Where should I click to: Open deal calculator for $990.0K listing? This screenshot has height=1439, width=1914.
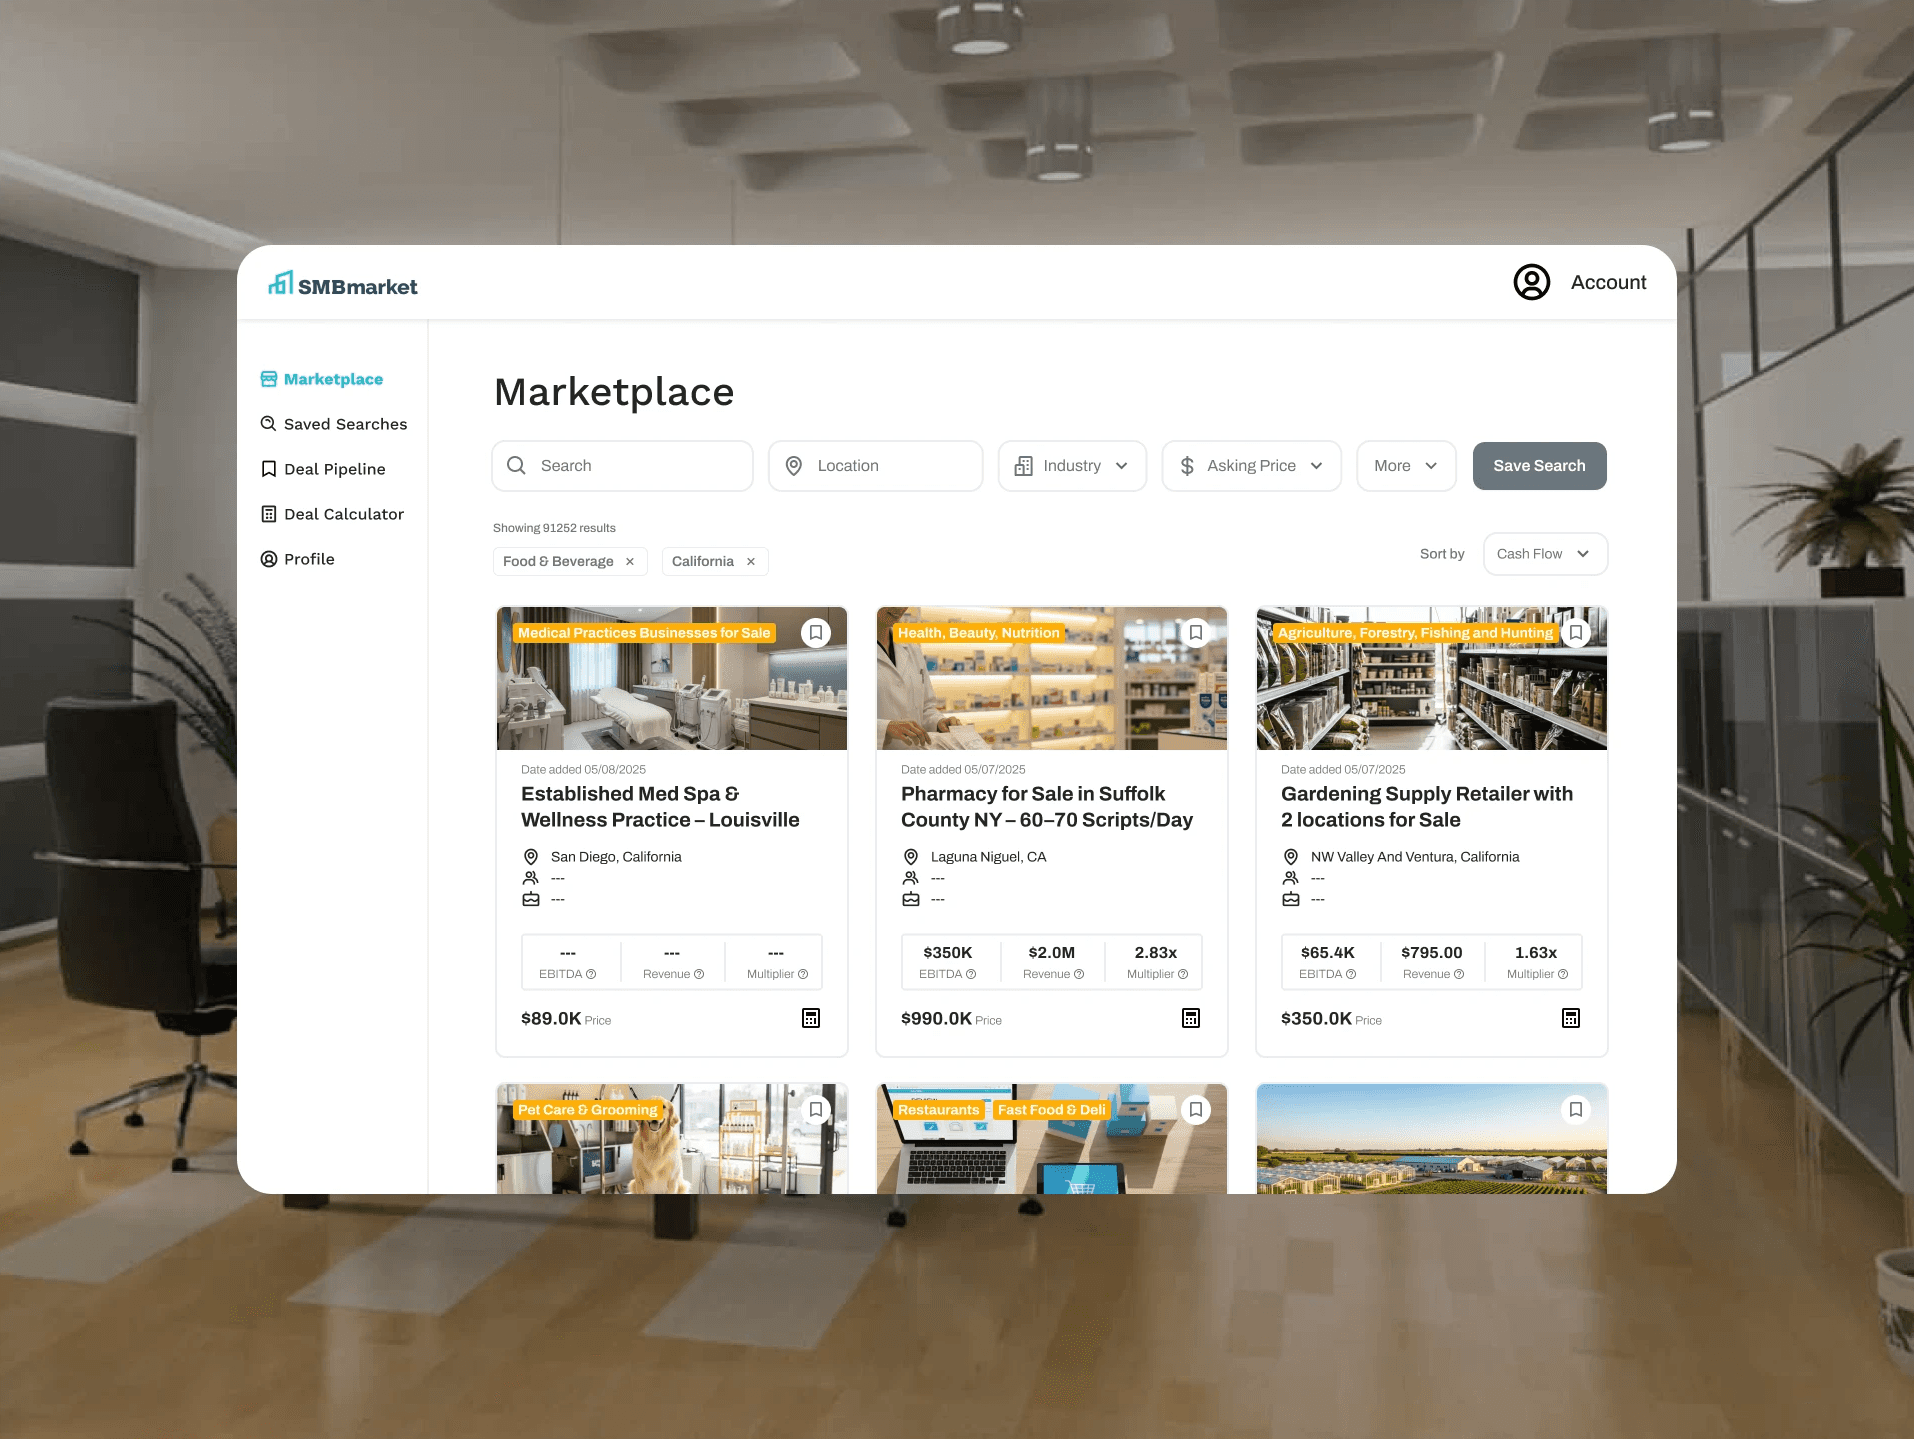tap(1191, 1018)
